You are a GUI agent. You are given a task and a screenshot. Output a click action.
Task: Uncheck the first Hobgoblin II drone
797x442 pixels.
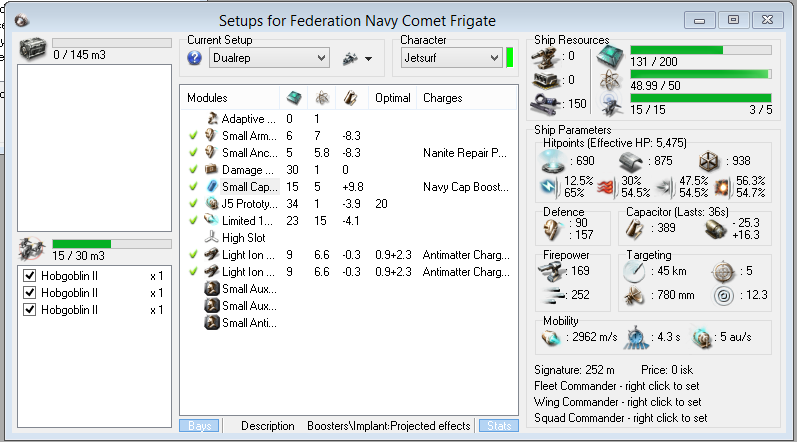(x=29, y=276)
